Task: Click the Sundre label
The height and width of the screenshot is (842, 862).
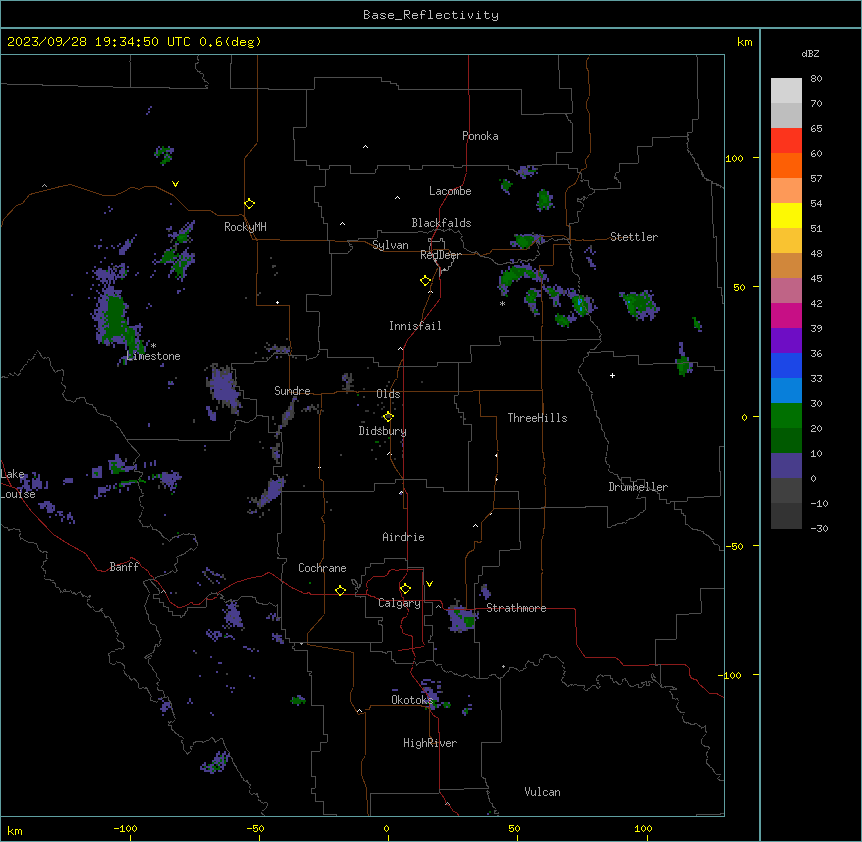Action: [x=292, y=391]
